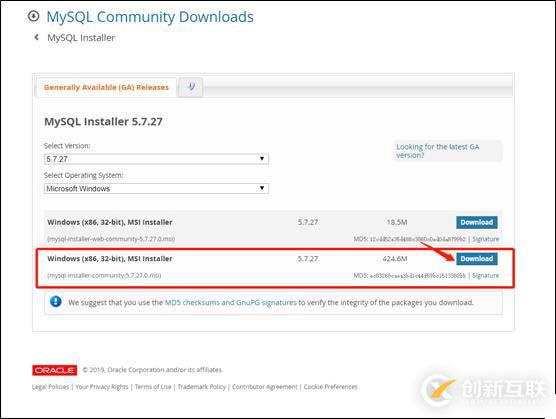Click the back chevron before MySQL Installer

click(x=36, y=37)
